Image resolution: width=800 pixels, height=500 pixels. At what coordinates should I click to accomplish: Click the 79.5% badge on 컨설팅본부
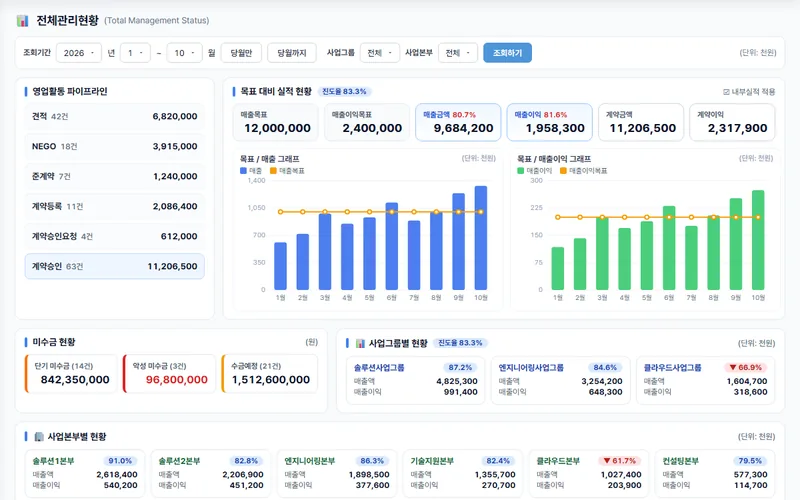(750, 461)
